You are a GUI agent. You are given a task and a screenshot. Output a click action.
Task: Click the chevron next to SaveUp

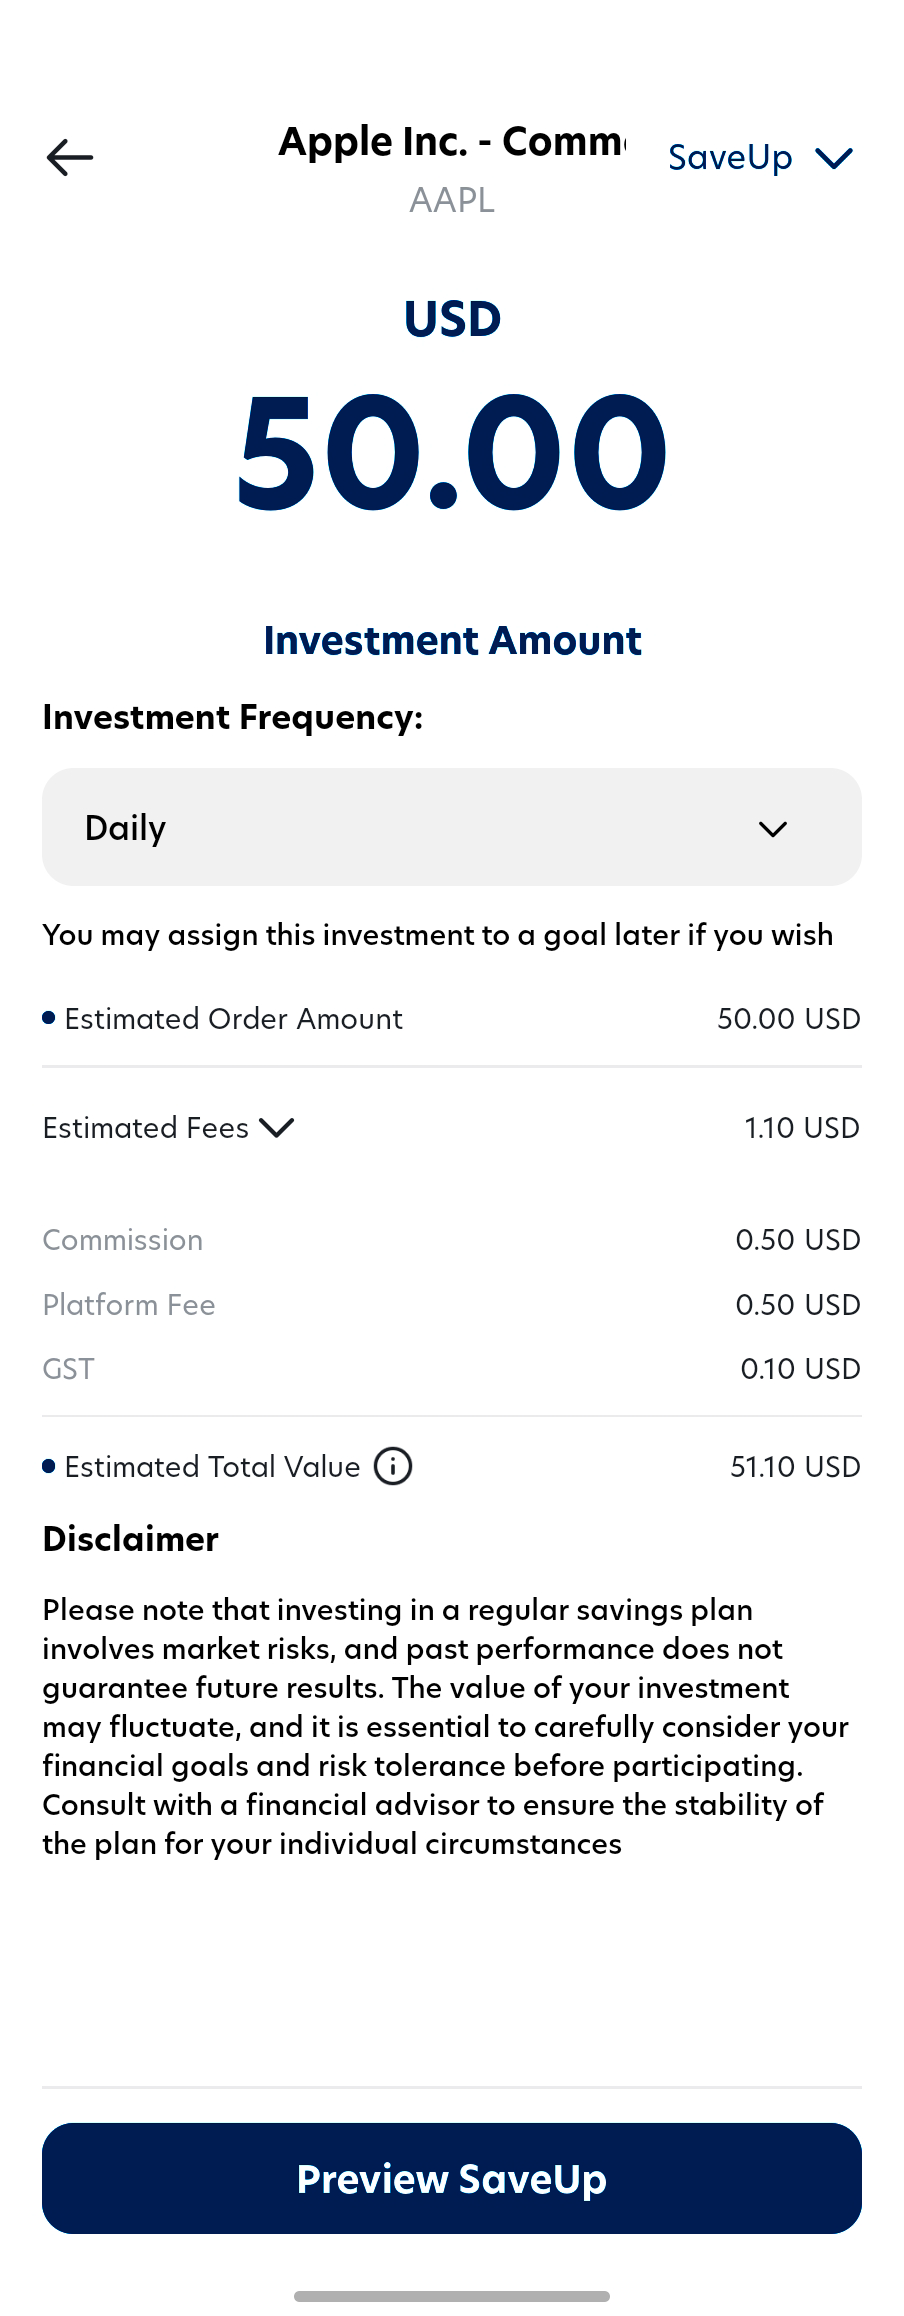pos(833,158)
